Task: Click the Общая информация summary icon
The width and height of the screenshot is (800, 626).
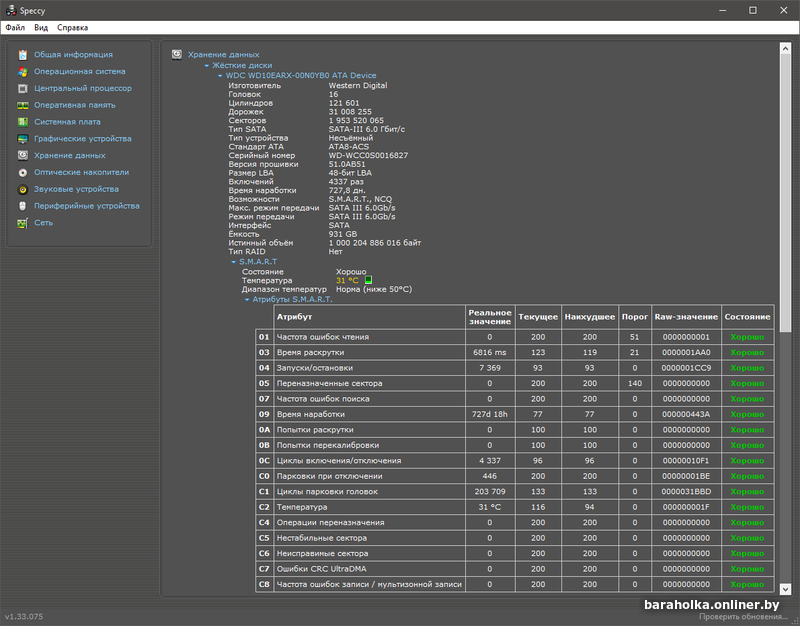Action: (22, 55)
